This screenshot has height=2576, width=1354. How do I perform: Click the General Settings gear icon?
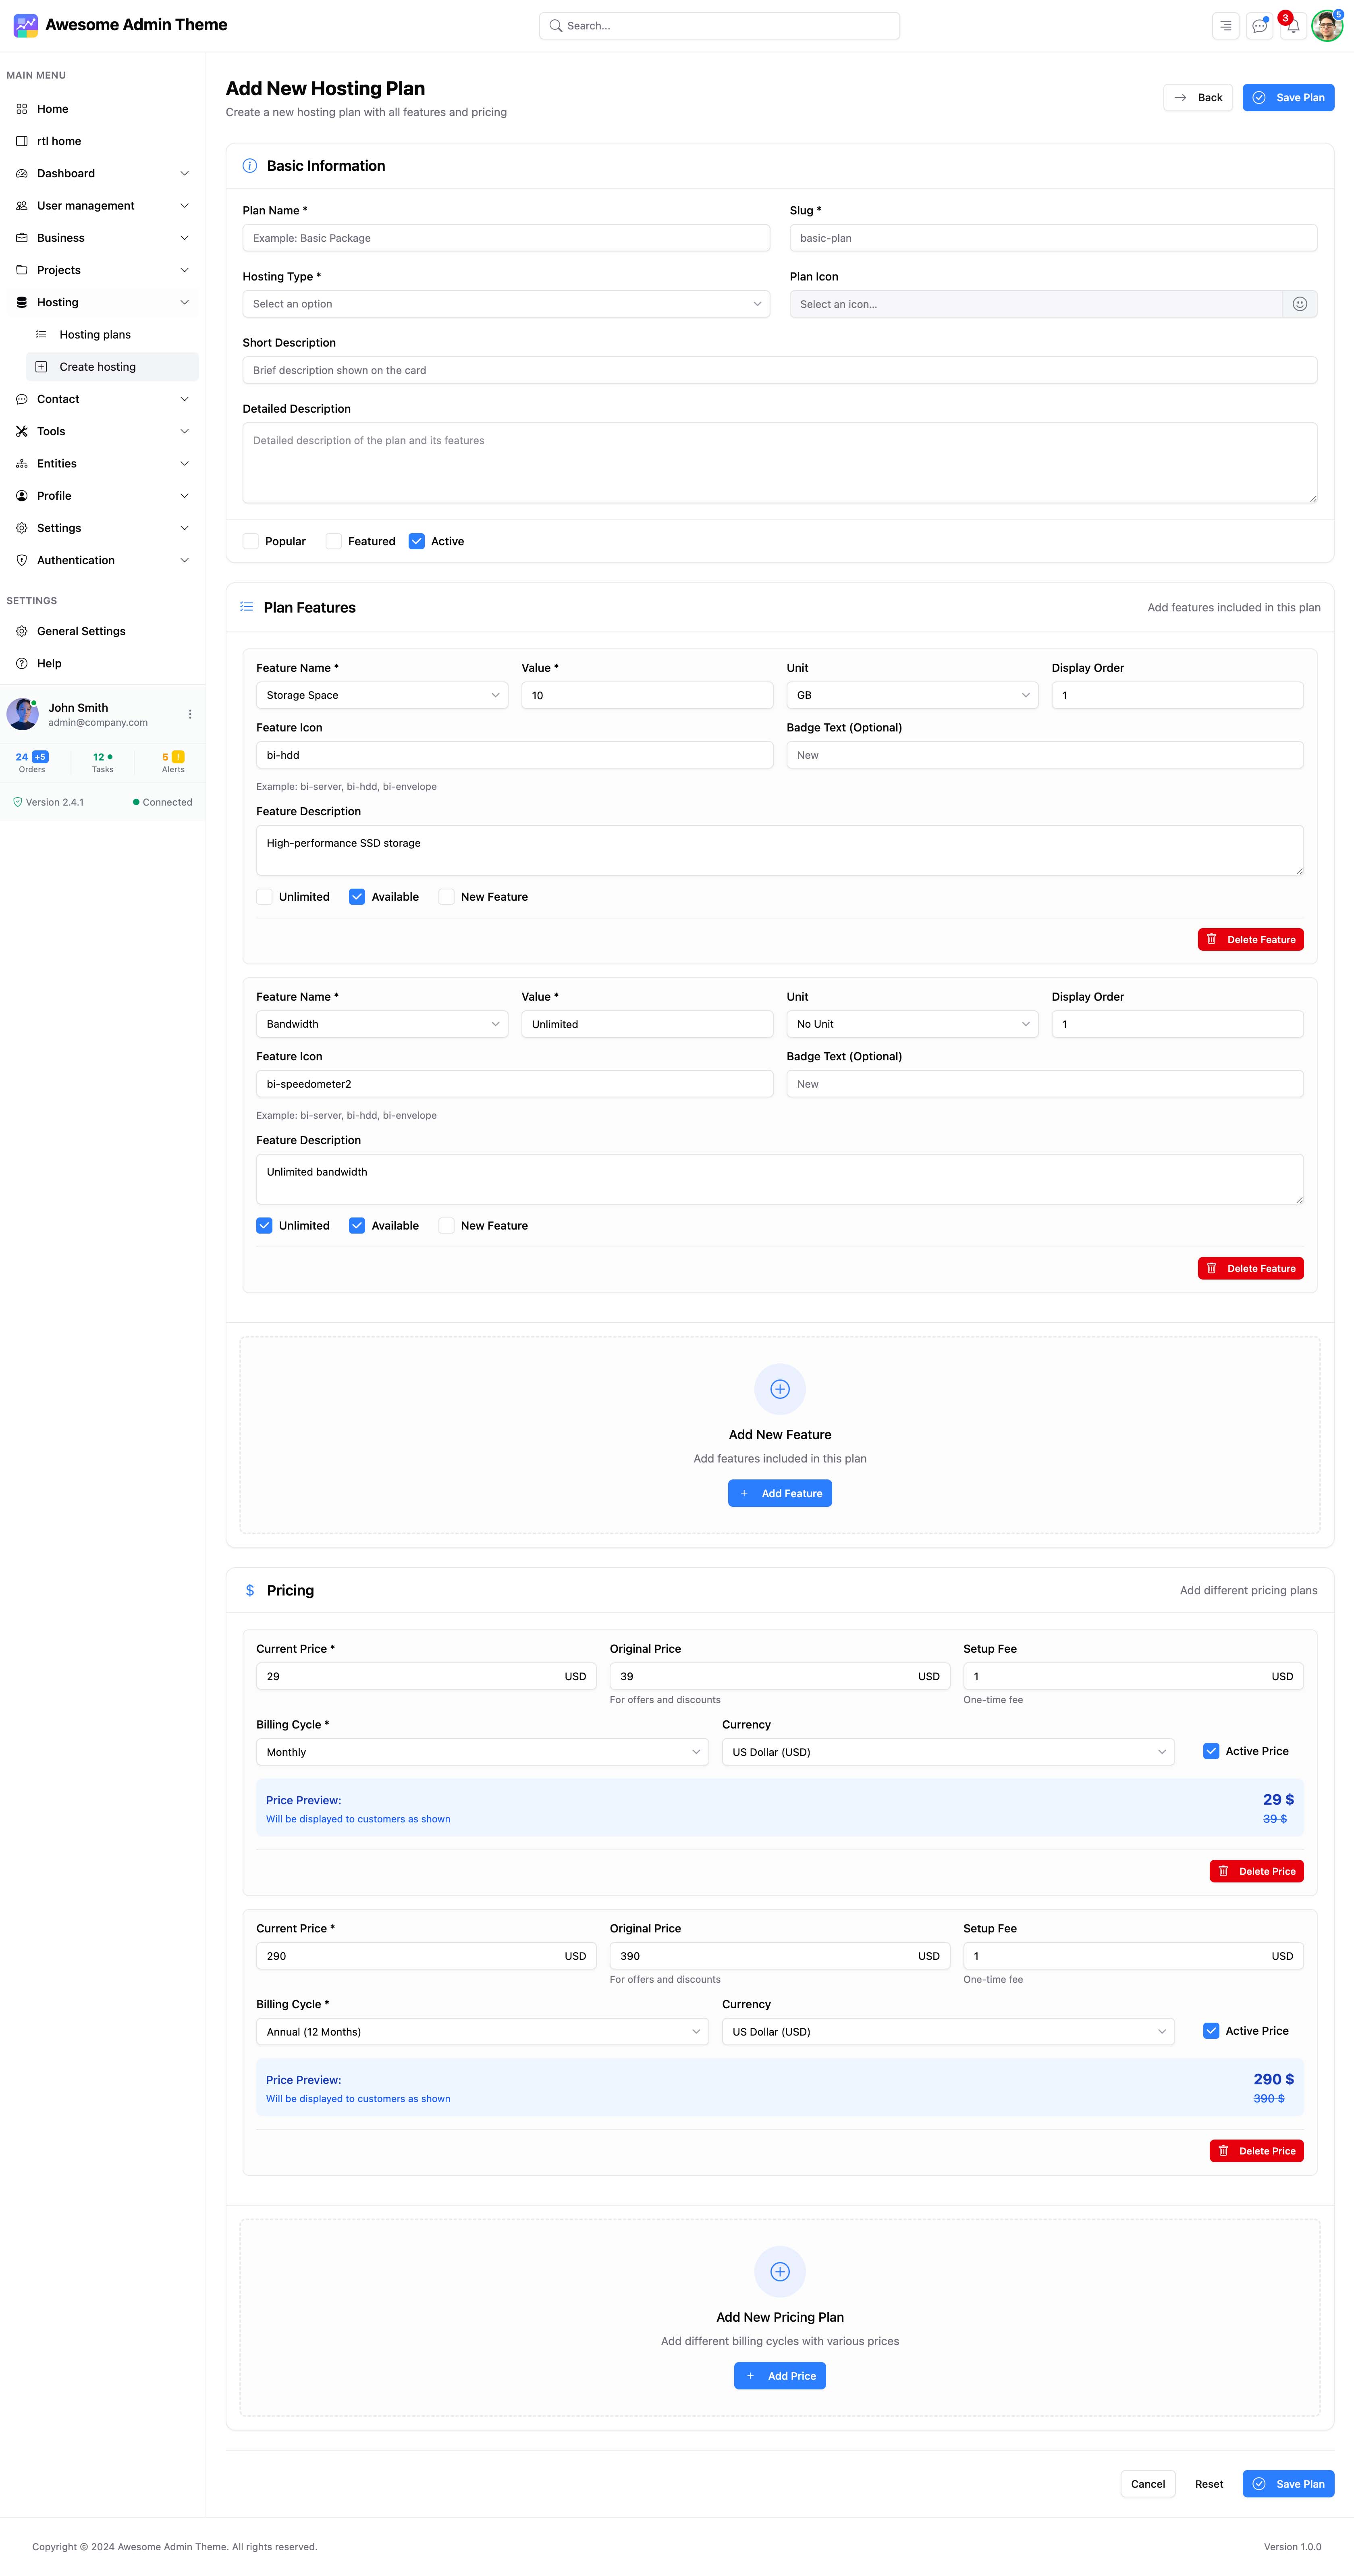pyautogui.click(x=22, y=631)
